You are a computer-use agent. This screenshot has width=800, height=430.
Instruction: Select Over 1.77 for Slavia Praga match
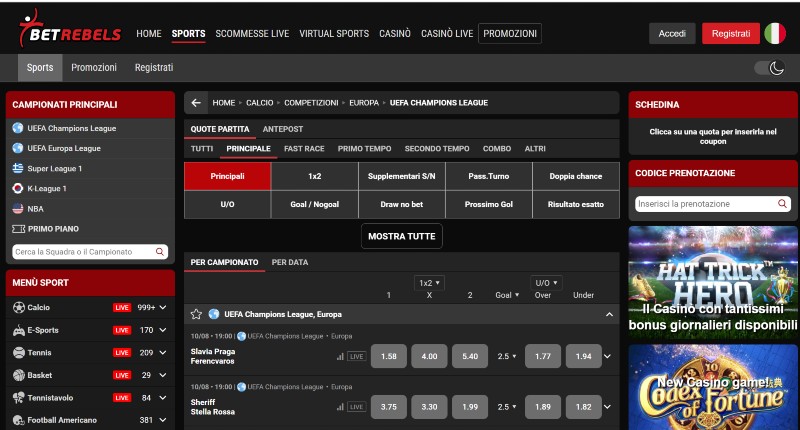pyautogui.click(x=543, y=357)
